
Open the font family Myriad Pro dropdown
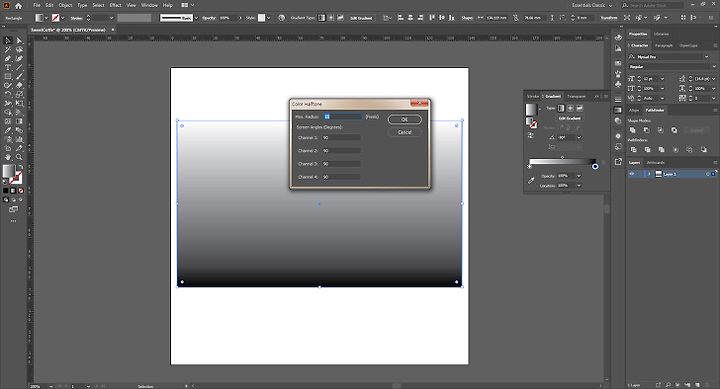(x=706, y=56)
